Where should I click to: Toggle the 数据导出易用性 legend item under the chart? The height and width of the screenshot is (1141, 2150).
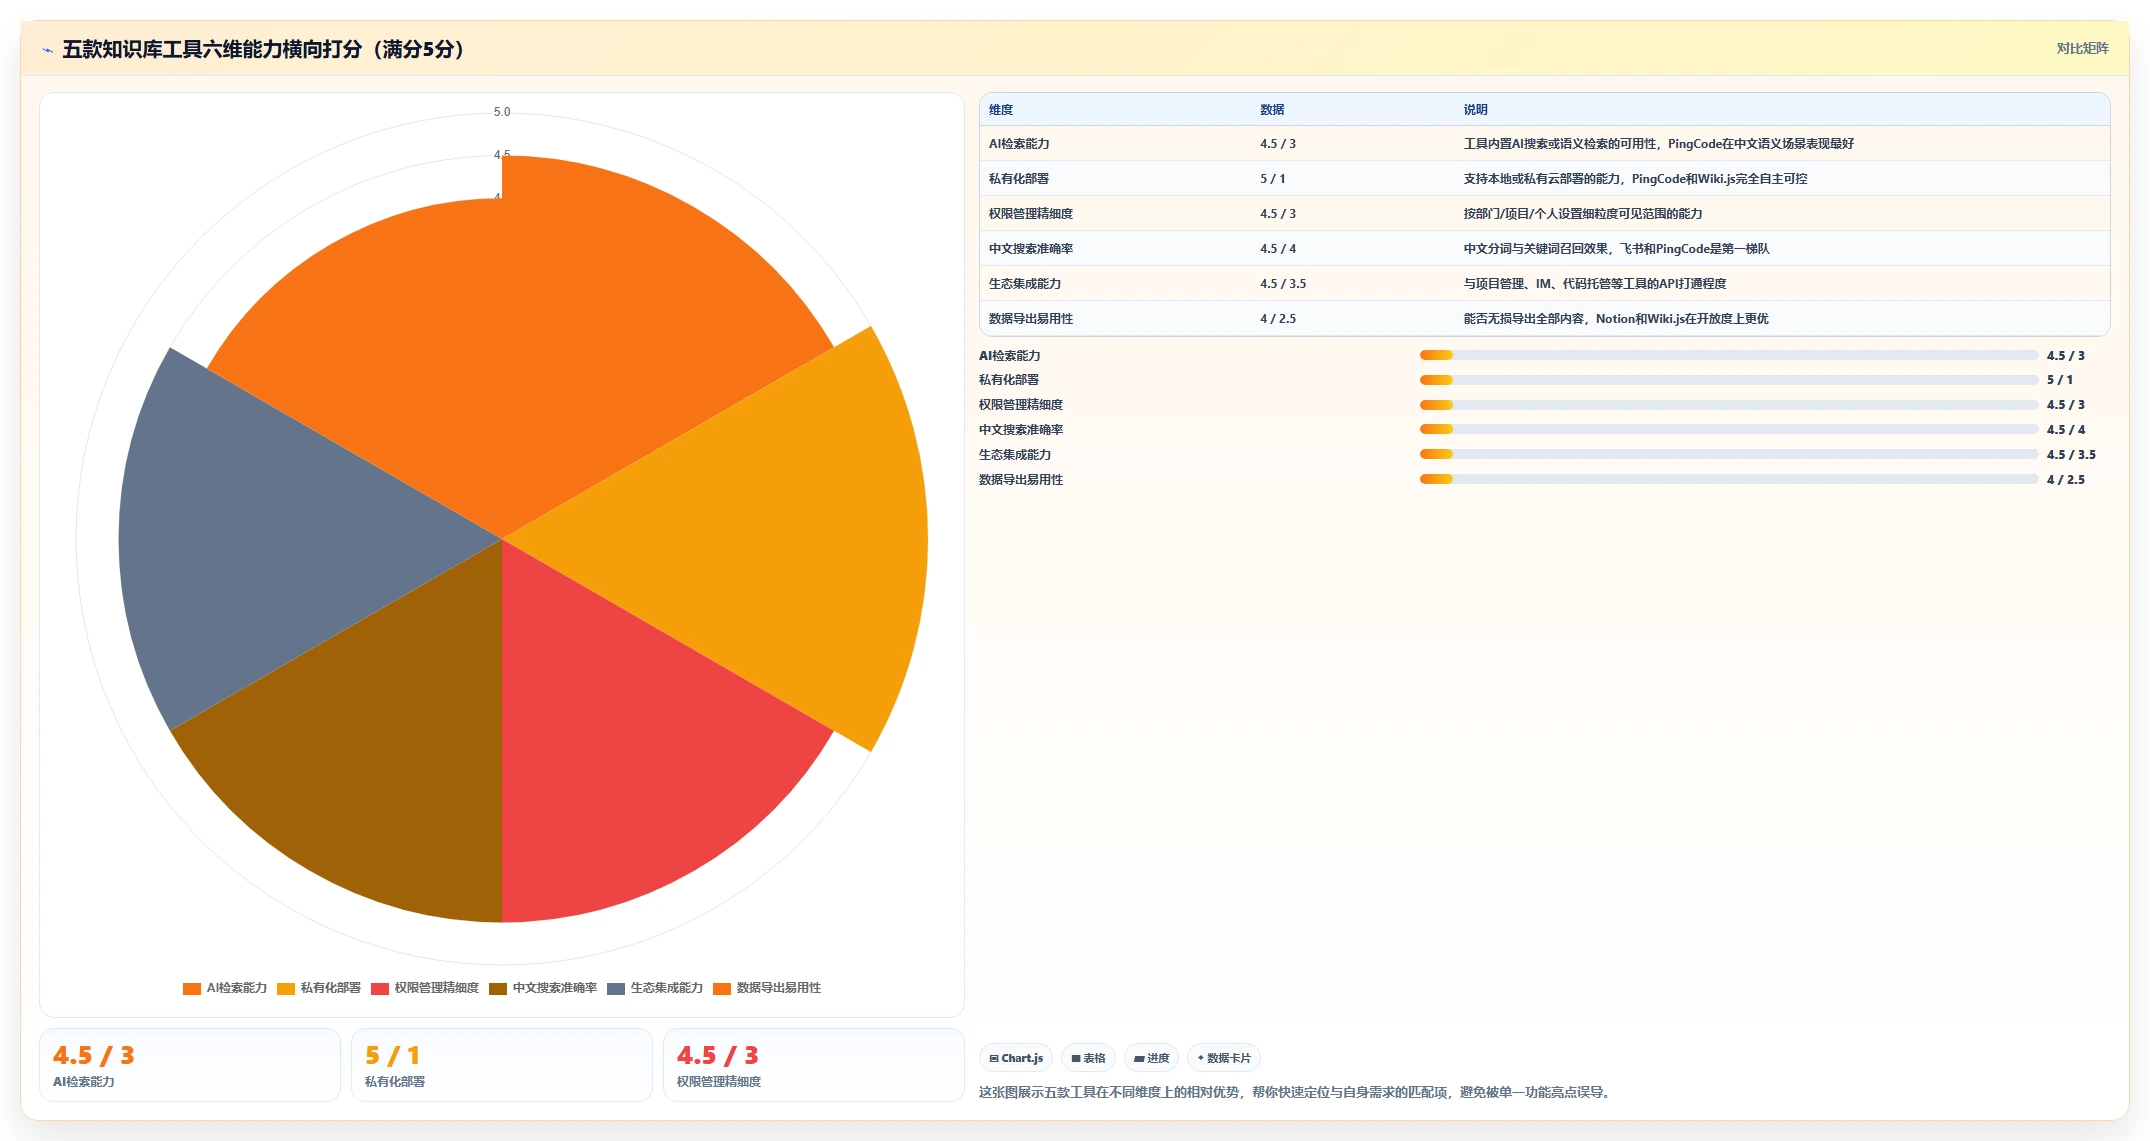point(767,988)
